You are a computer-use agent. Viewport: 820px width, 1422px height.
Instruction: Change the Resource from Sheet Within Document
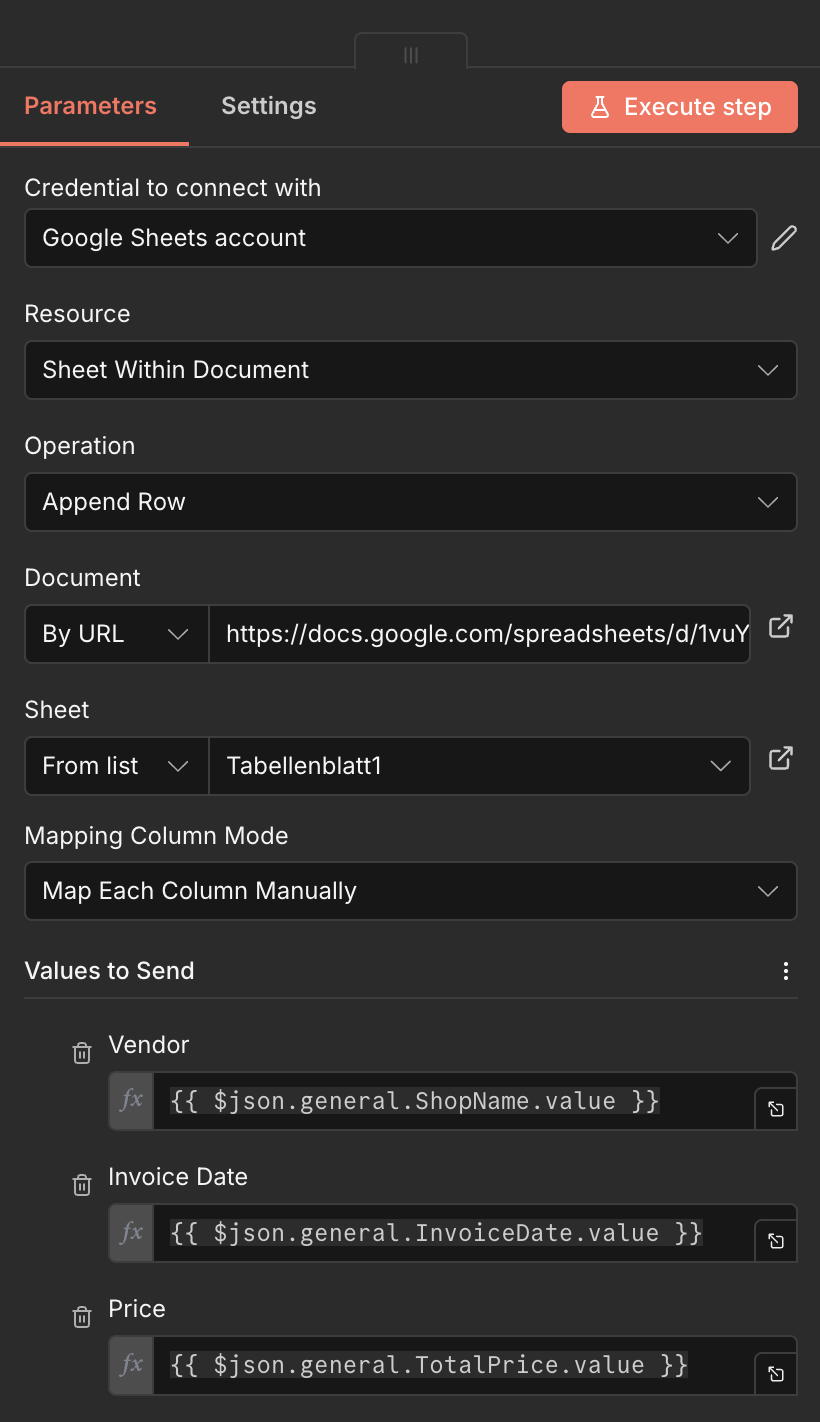tap(410, 370)
